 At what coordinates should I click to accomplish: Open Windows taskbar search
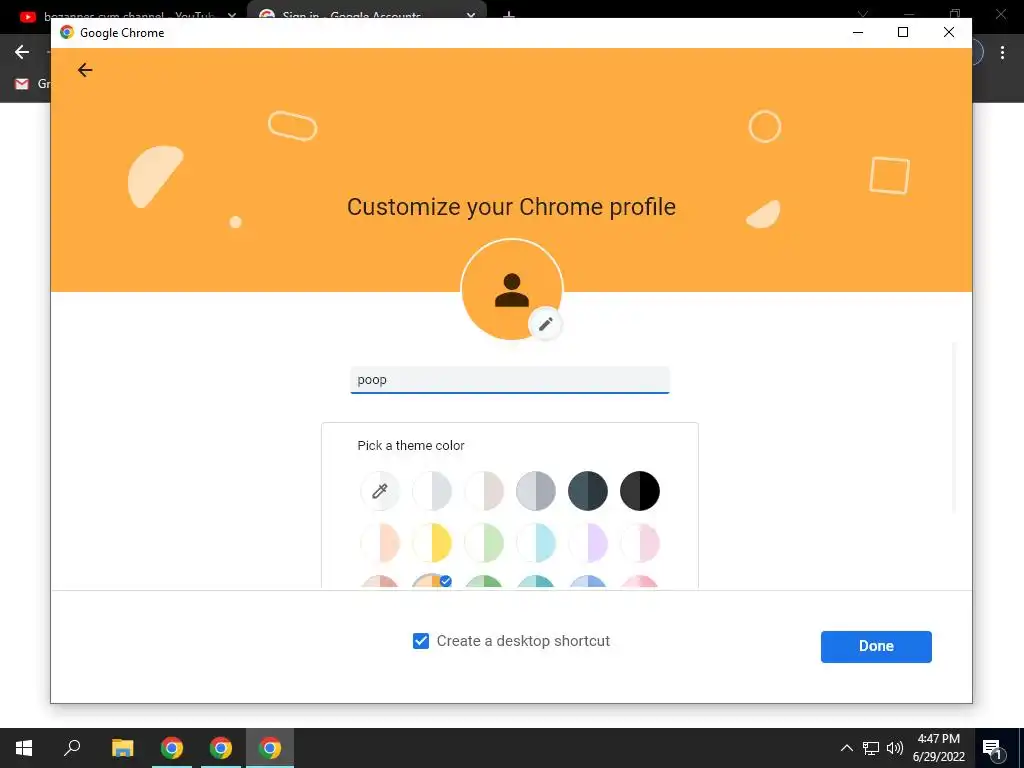point(72,748)
